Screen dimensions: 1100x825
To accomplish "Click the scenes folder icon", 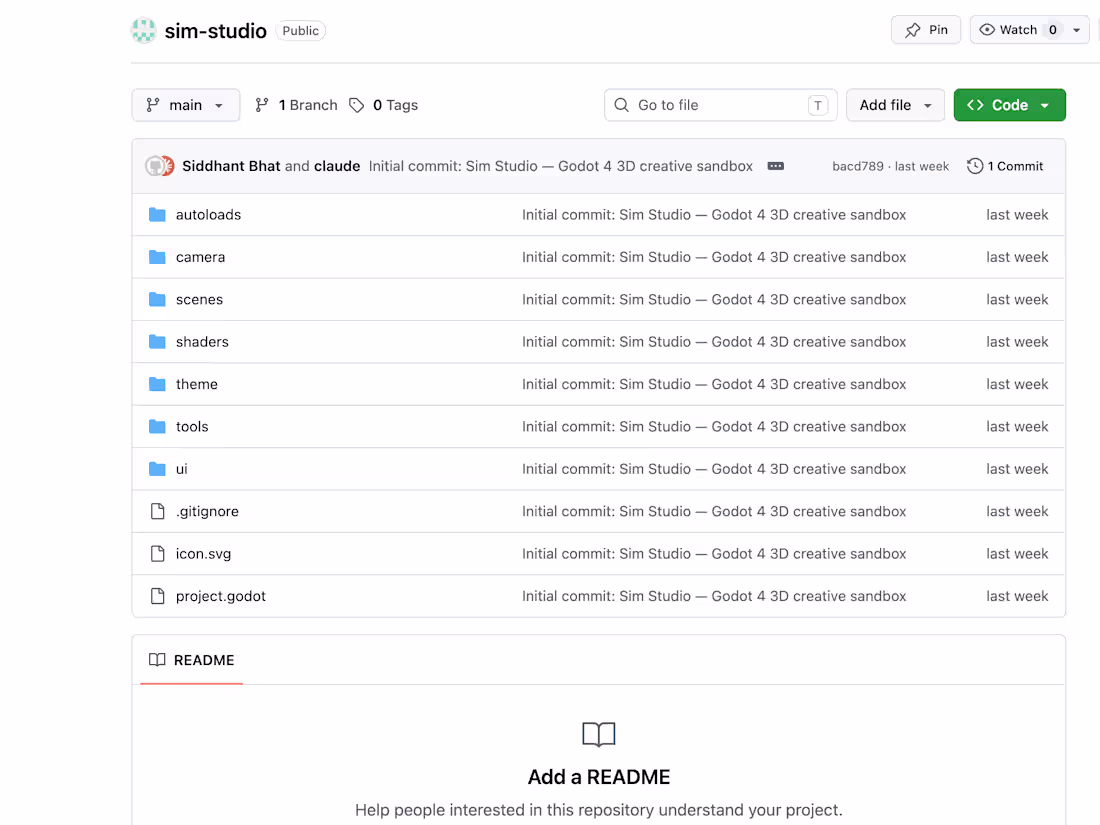I will click(157, 300).
